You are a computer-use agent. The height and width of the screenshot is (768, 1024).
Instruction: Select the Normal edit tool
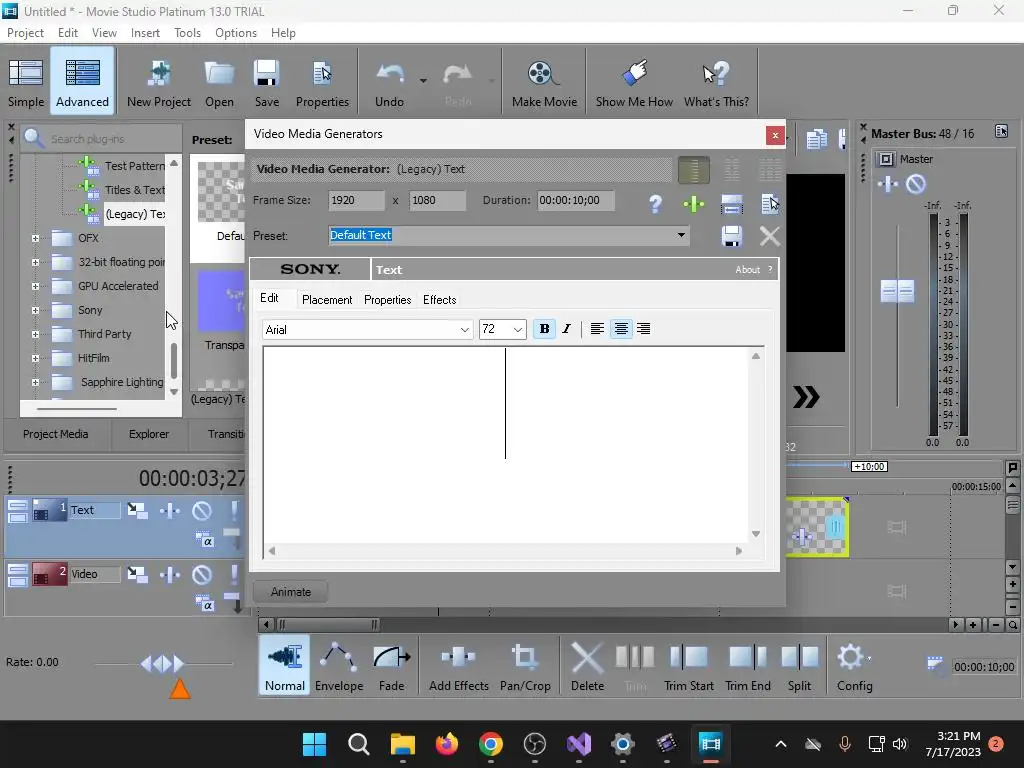[285, 666]
